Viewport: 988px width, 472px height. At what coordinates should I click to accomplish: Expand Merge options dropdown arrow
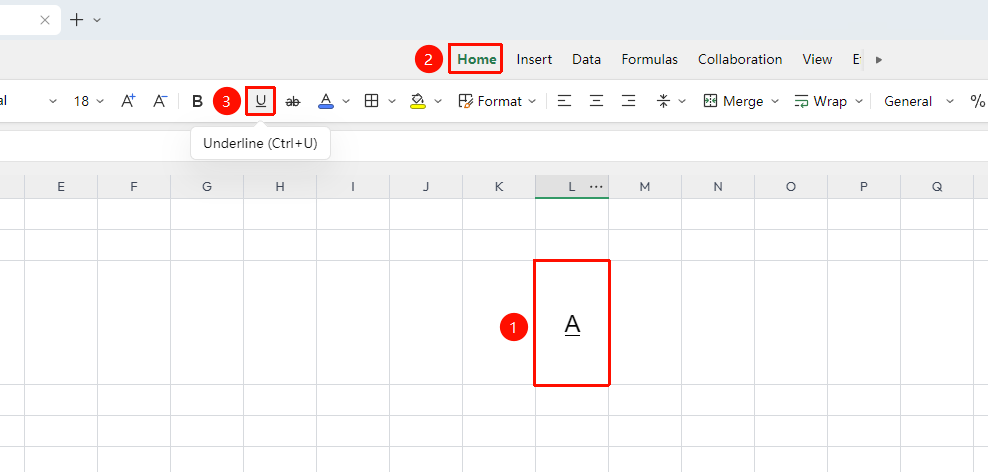click(x=775, y=101)
